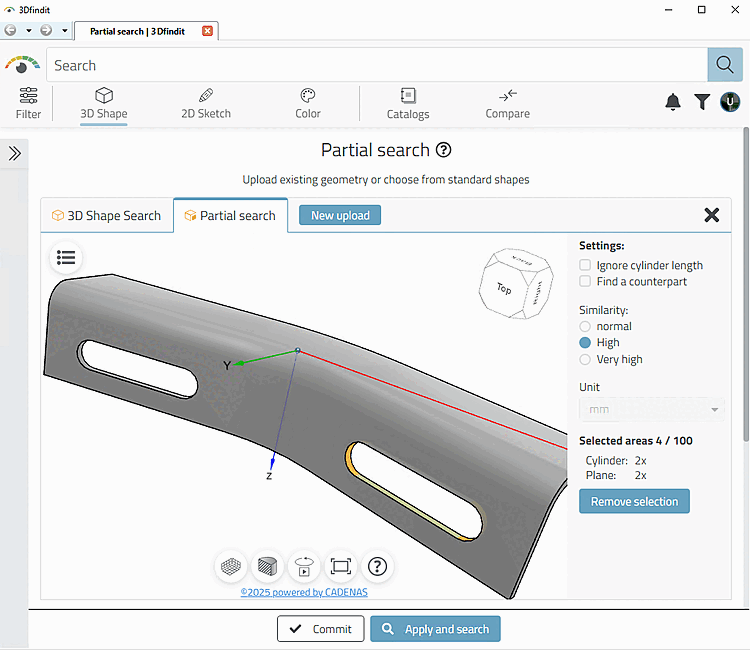Select normal similarity radio button

585,326
